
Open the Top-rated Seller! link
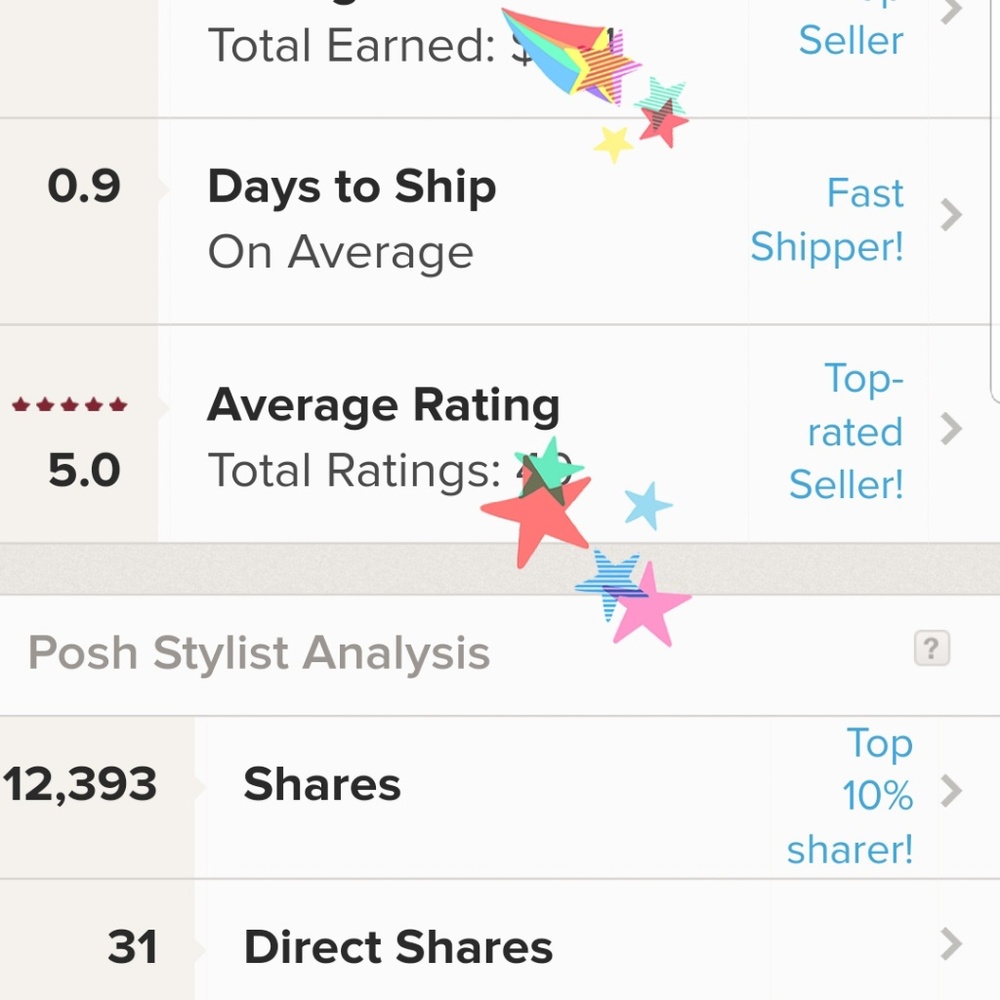(848, 432)
